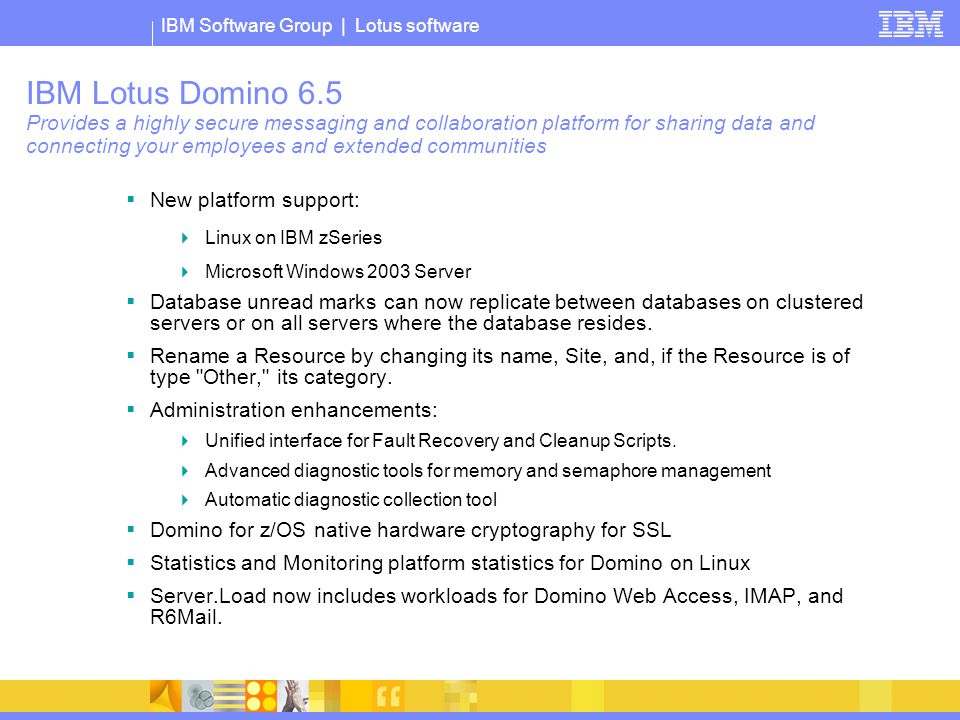This screenshot has width=960, height=720.
Task: Click the raised hands footer image
Action: 293,696
